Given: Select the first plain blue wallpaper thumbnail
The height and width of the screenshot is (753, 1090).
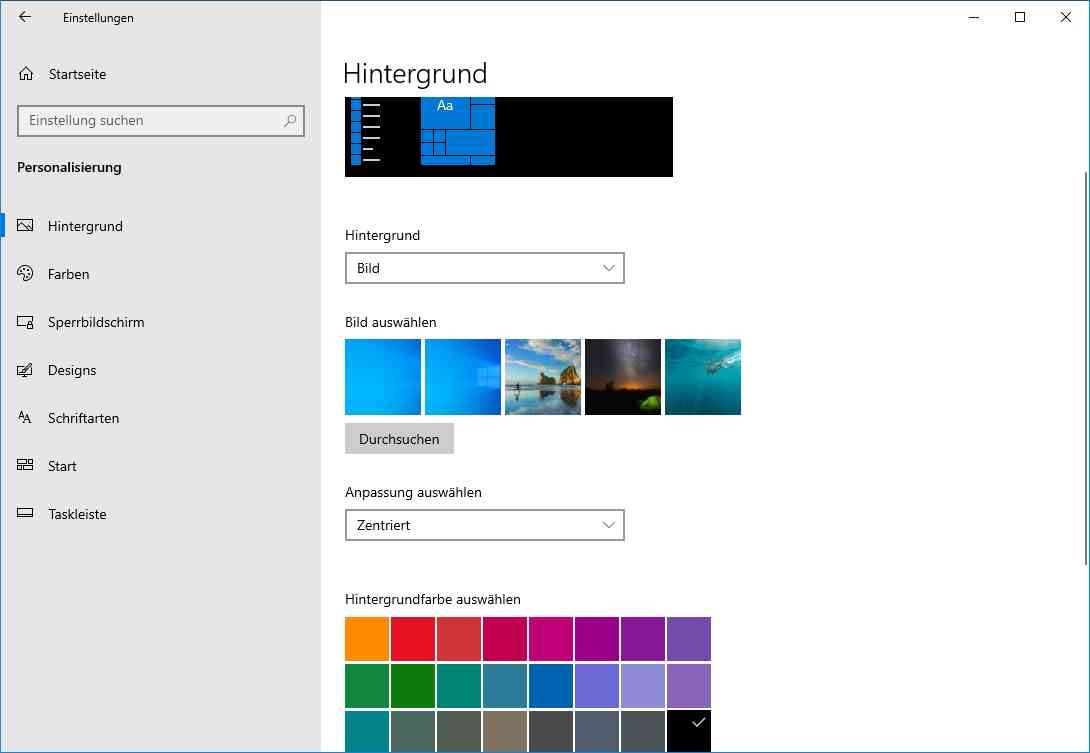Looking at the screenshot, I should coord(383,377).
